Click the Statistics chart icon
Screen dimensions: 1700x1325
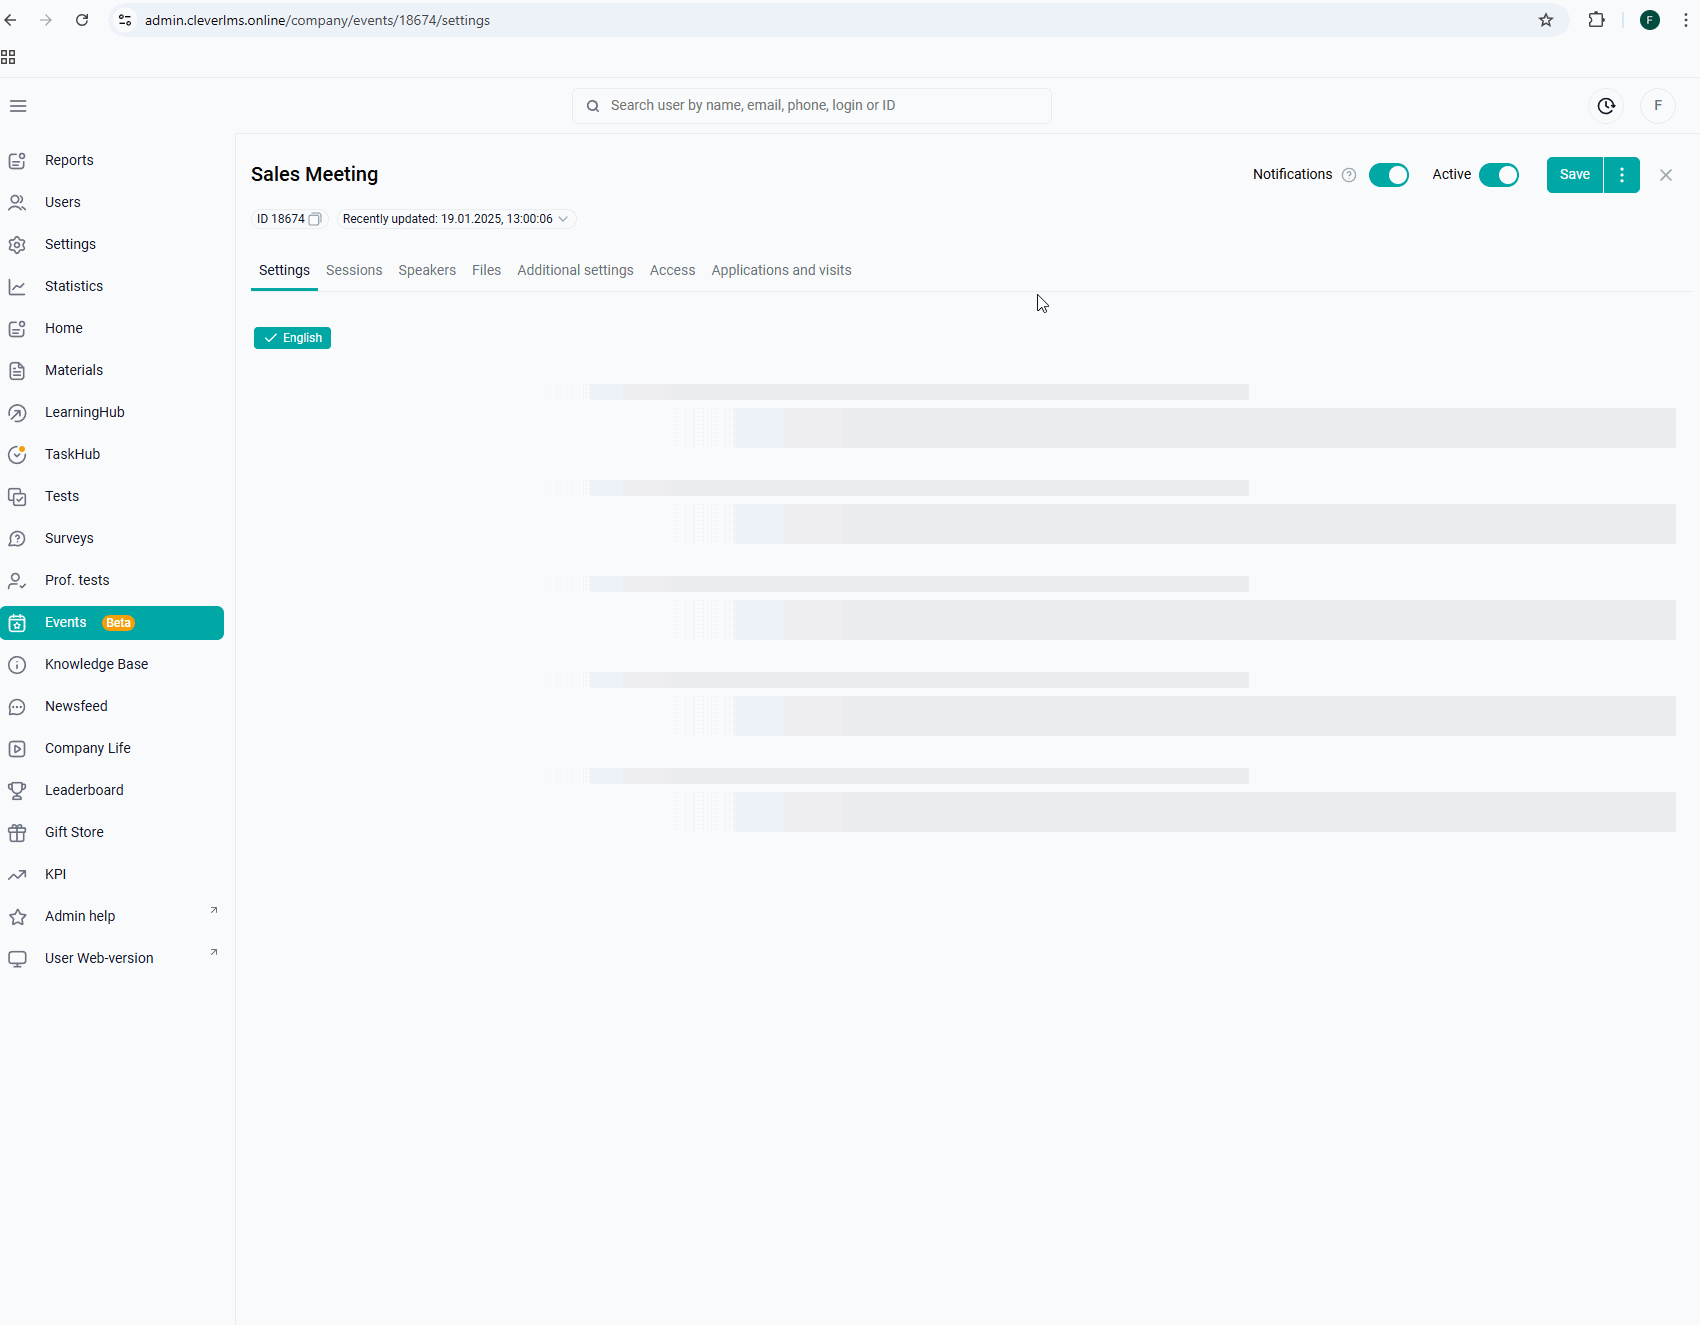tap(17, 287)
